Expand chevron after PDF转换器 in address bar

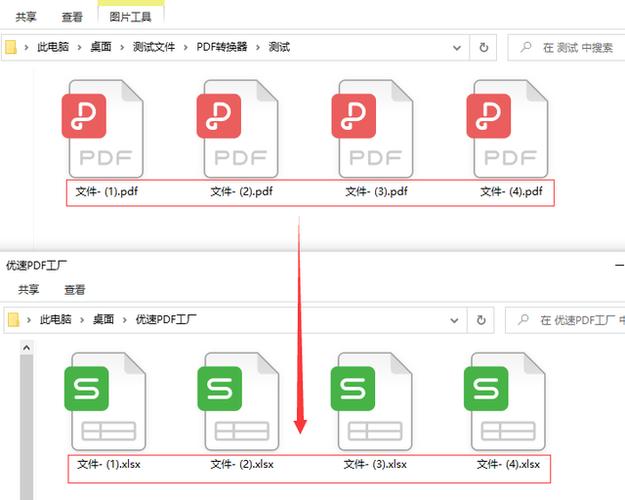258,47
